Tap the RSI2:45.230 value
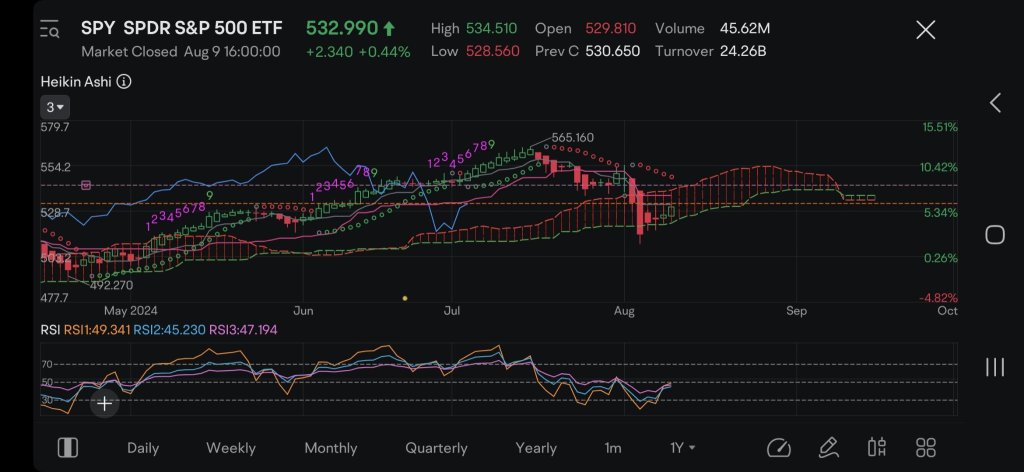 pos(169,330)
